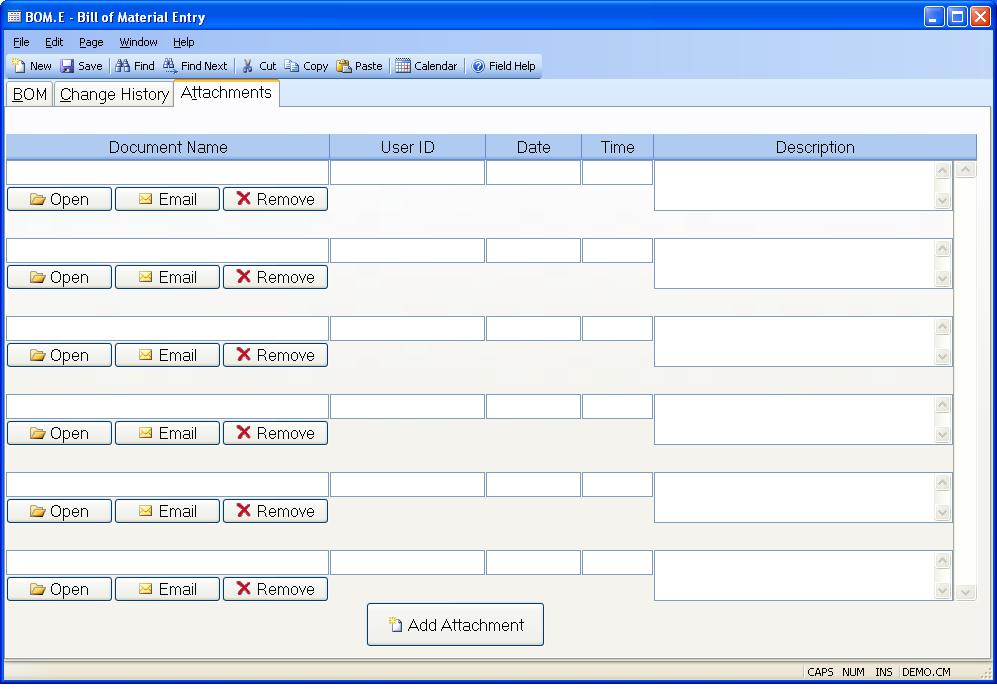The height and width of the screenshot is (689, 997).
Task: Open the Calendar from the toolbar
Action: click(x=403, y=66)
